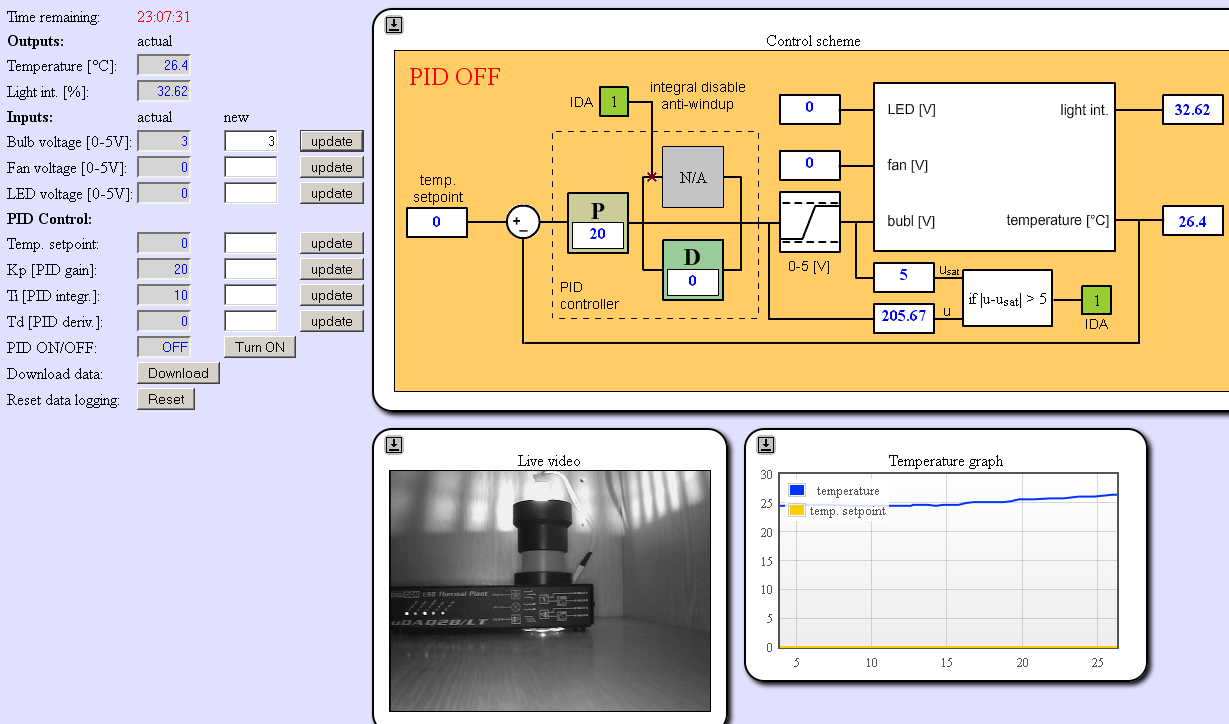Update the Td PID deriv. value
1229x724 pixels.
coord(332,321)
